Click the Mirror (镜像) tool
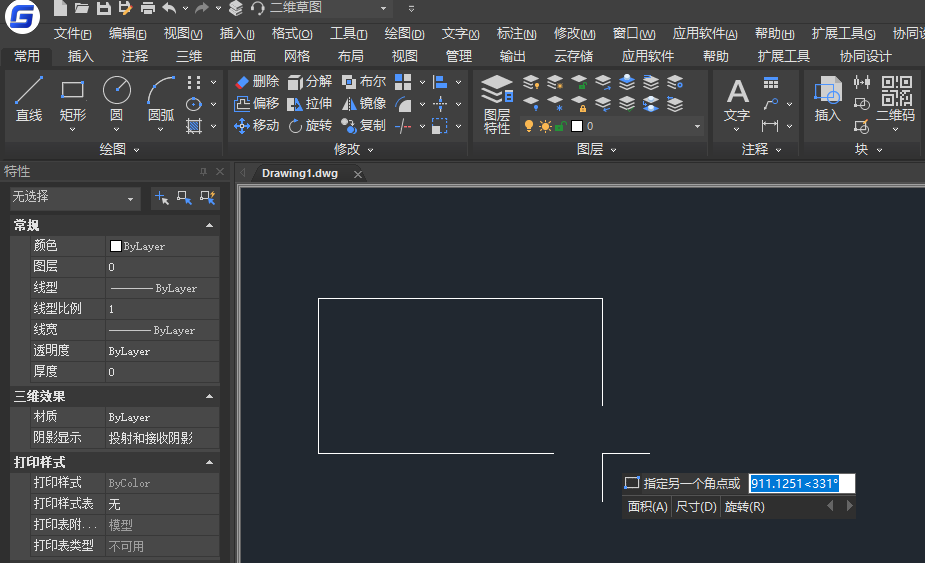Viewport: 925px width, 563px height. click(x=364, y=104)
